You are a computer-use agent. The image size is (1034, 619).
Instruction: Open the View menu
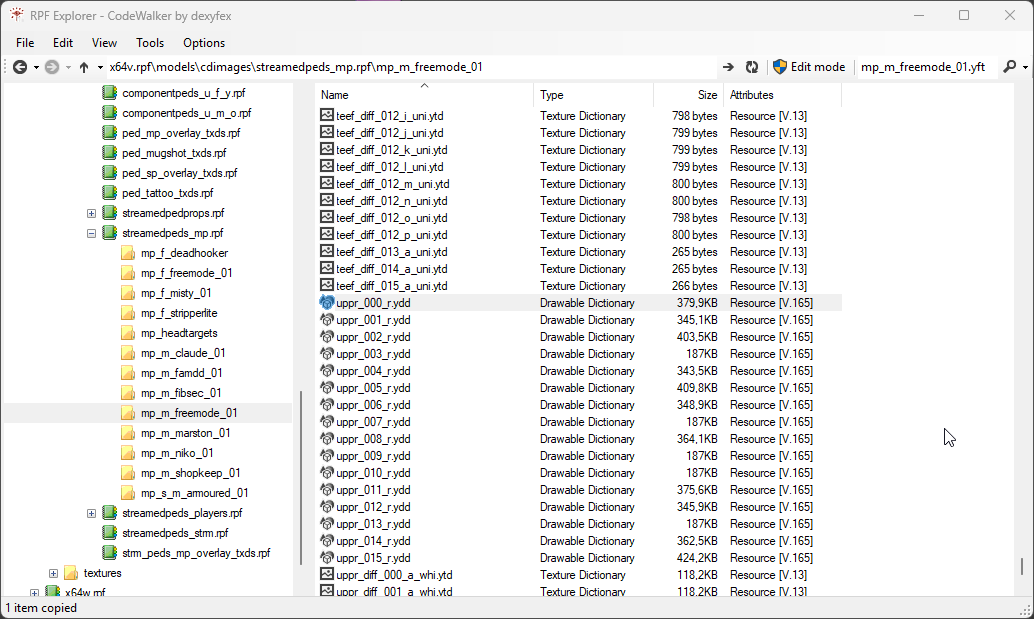[104, 43]
